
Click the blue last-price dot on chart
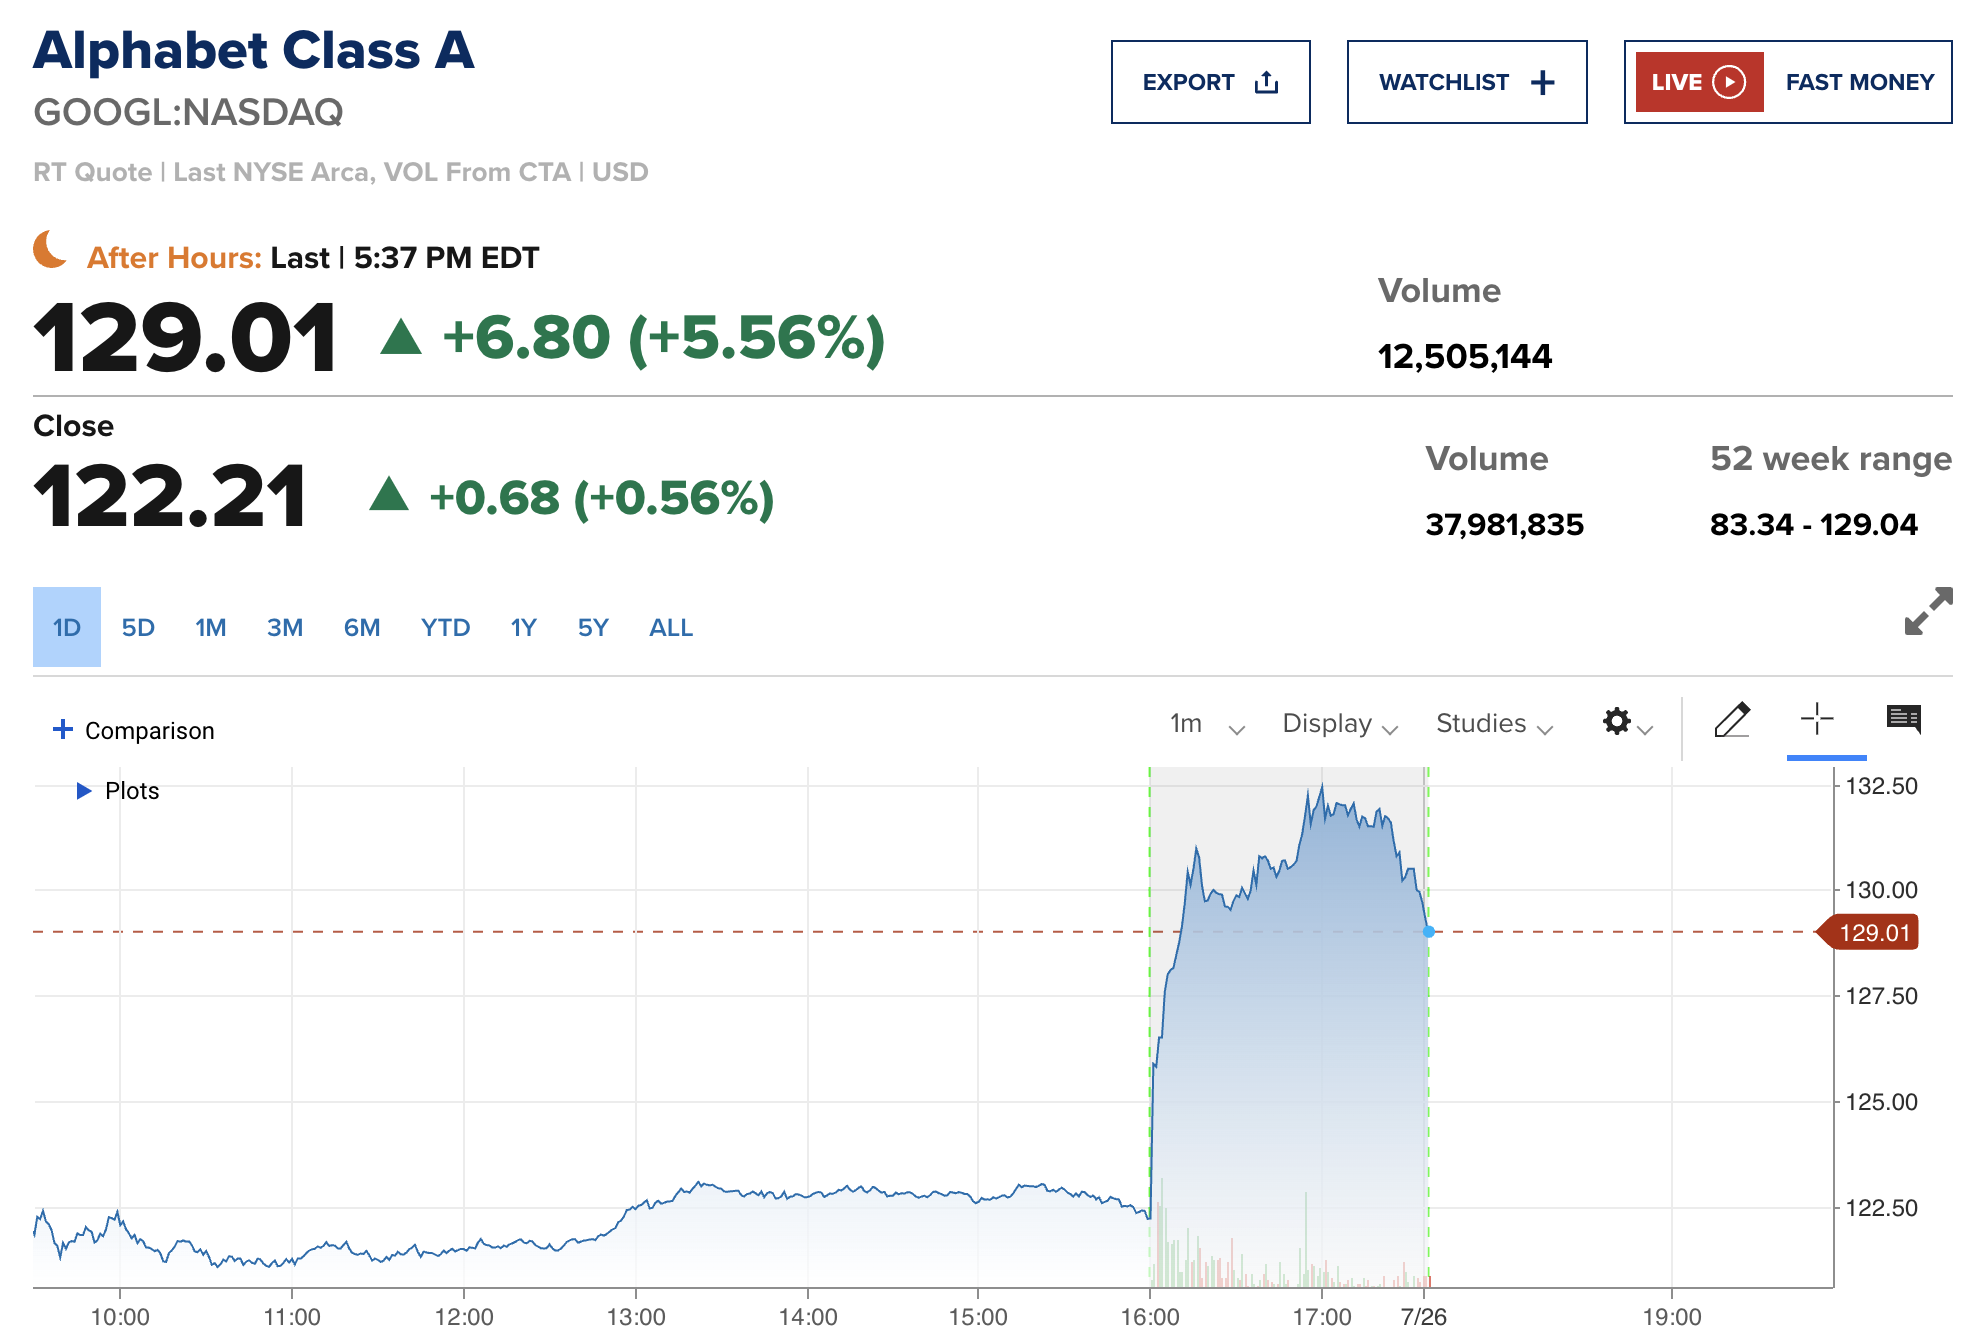pyautogui.click(x=1429, y=932)
